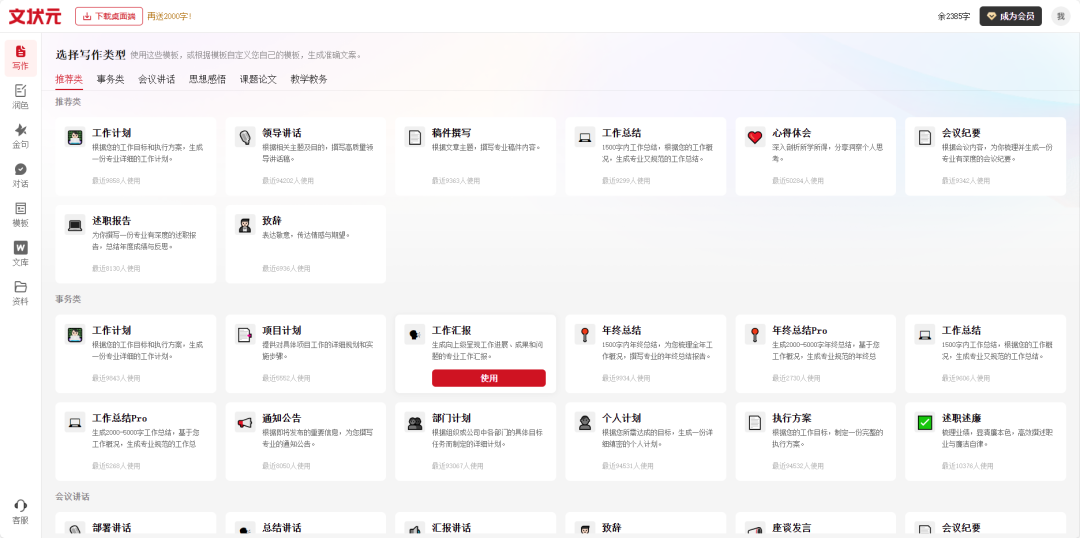The height and width of the screenshot is (538, 1080).
Task: Click the 工作汇报 speaking head icon
Action: point(415,334)
